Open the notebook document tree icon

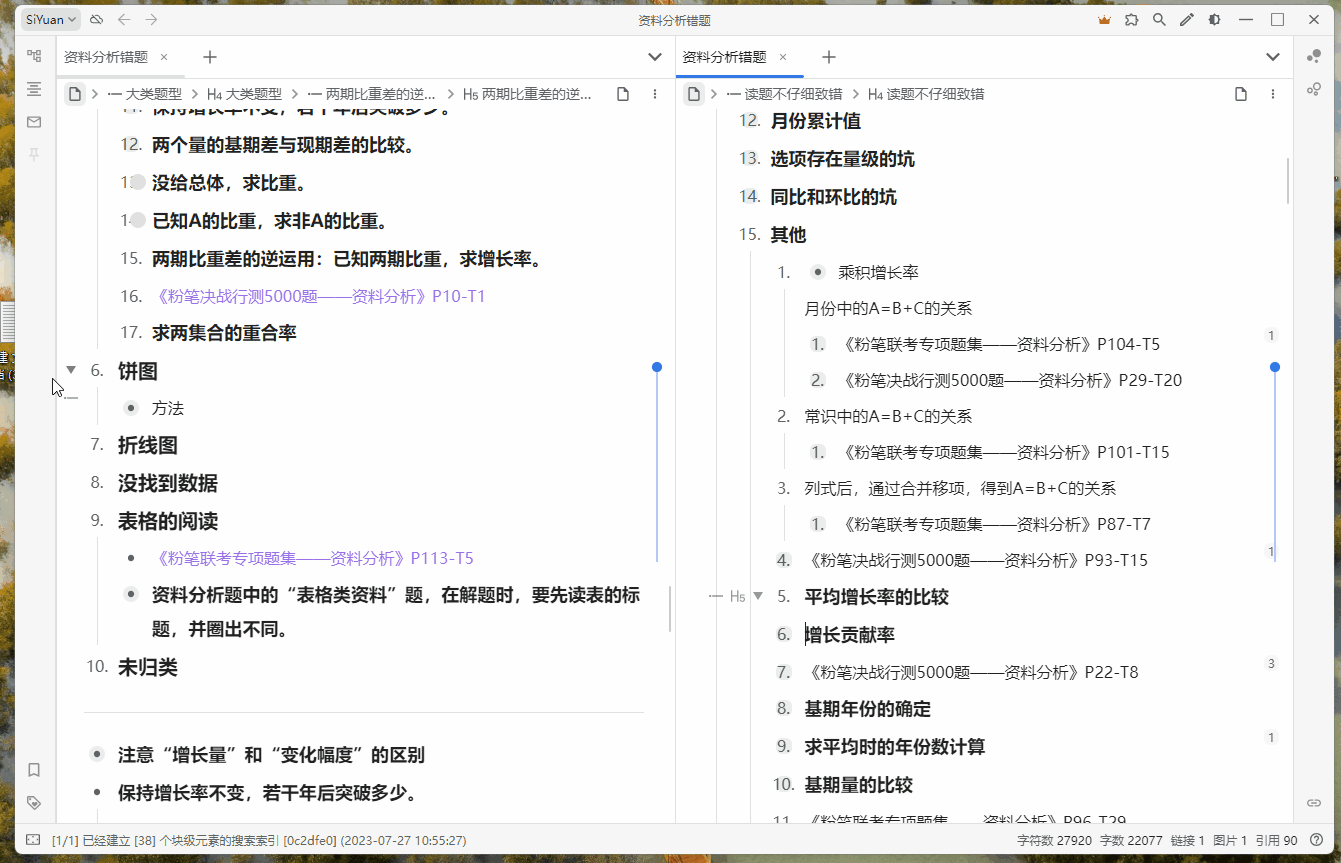(34, 56)
